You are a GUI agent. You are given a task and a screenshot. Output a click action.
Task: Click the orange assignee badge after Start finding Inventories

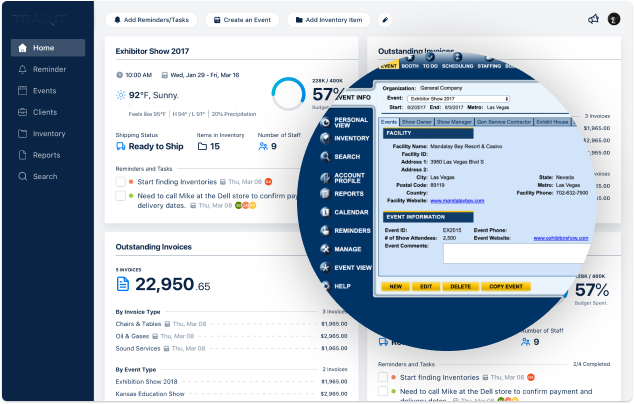click(x=268, y=182)
